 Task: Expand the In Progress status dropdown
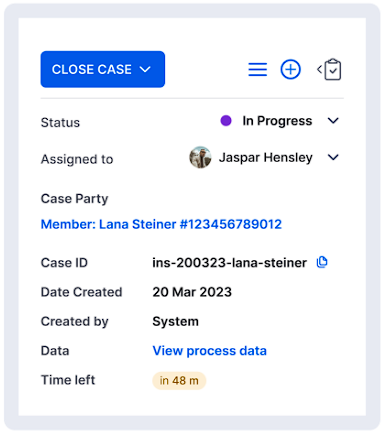point(333,121)
